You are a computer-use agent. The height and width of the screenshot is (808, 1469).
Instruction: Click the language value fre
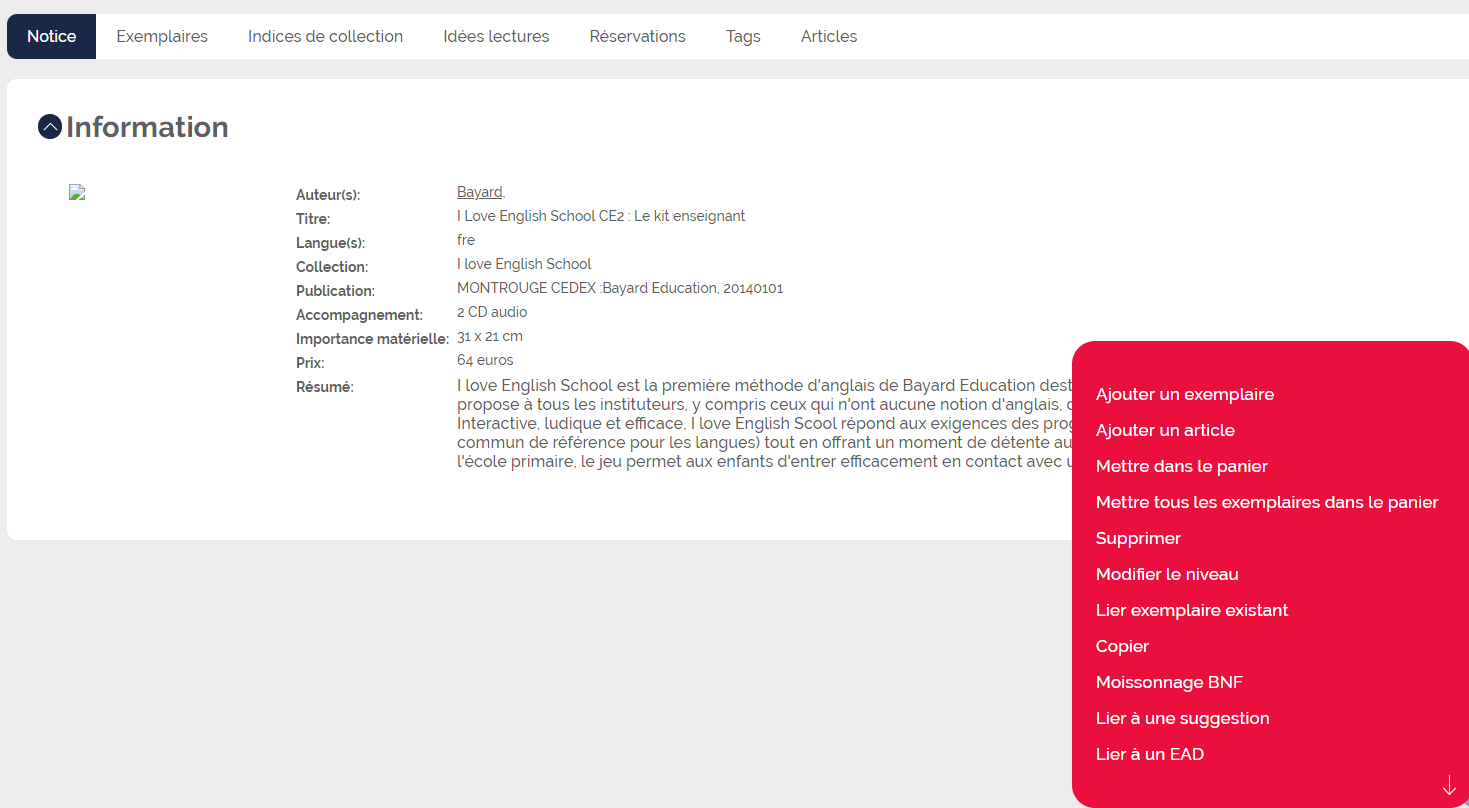466,240
